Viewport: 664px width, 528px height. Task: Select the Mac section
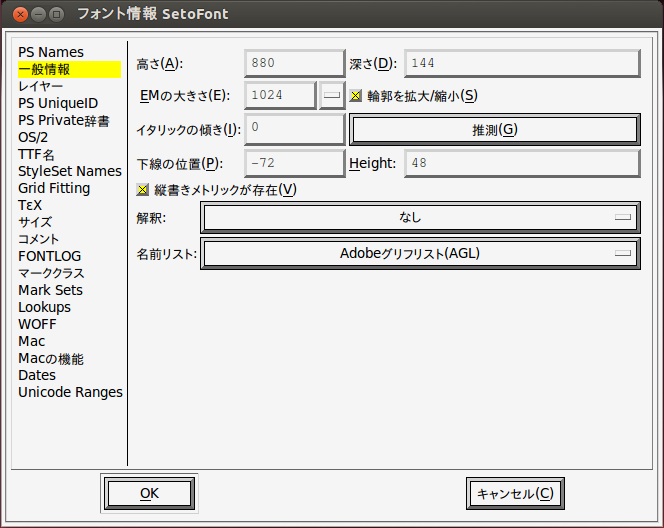[32, 341]
